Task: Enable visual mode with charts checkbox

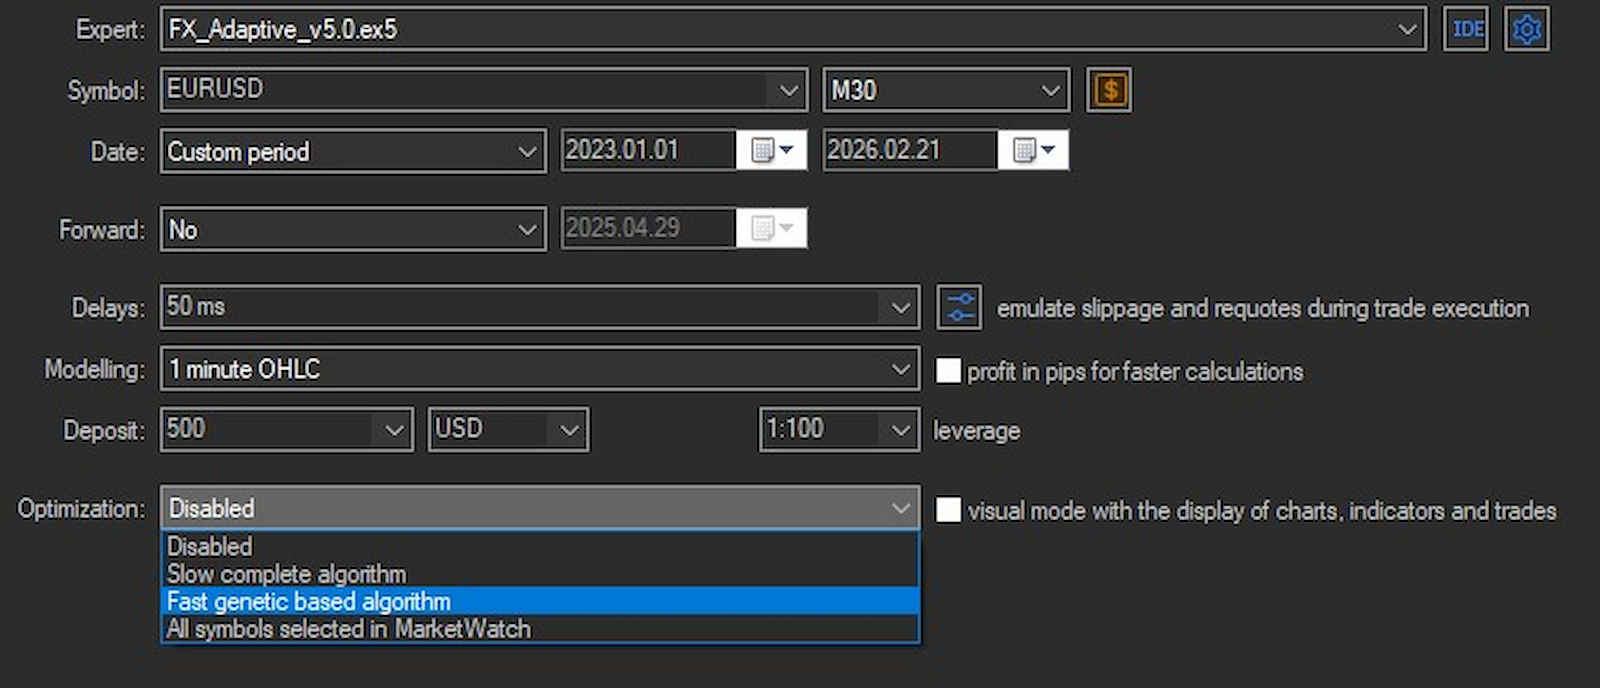Action: tap(948, 510)
